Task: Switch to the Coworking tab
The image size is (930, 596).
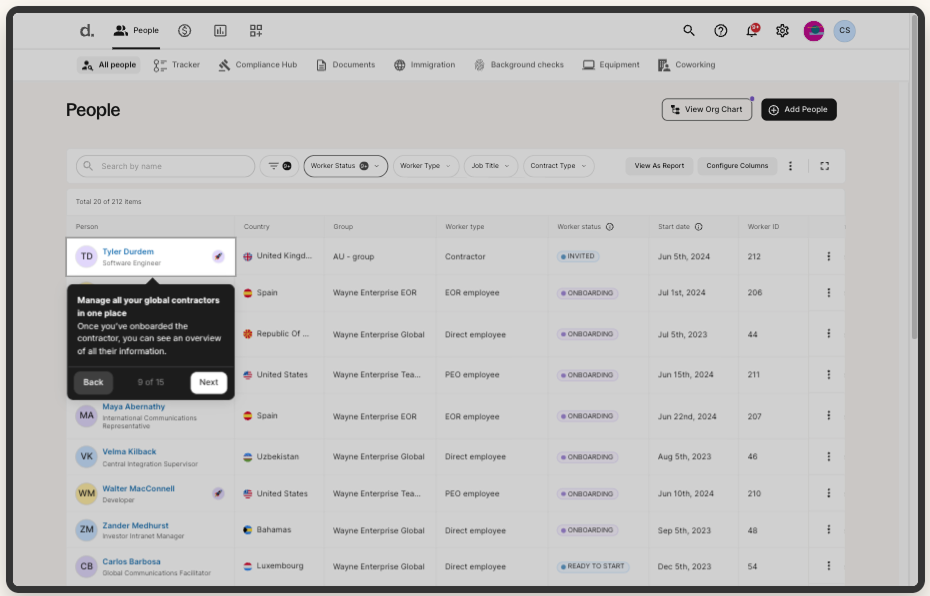Action: click(x=687, y=65)
